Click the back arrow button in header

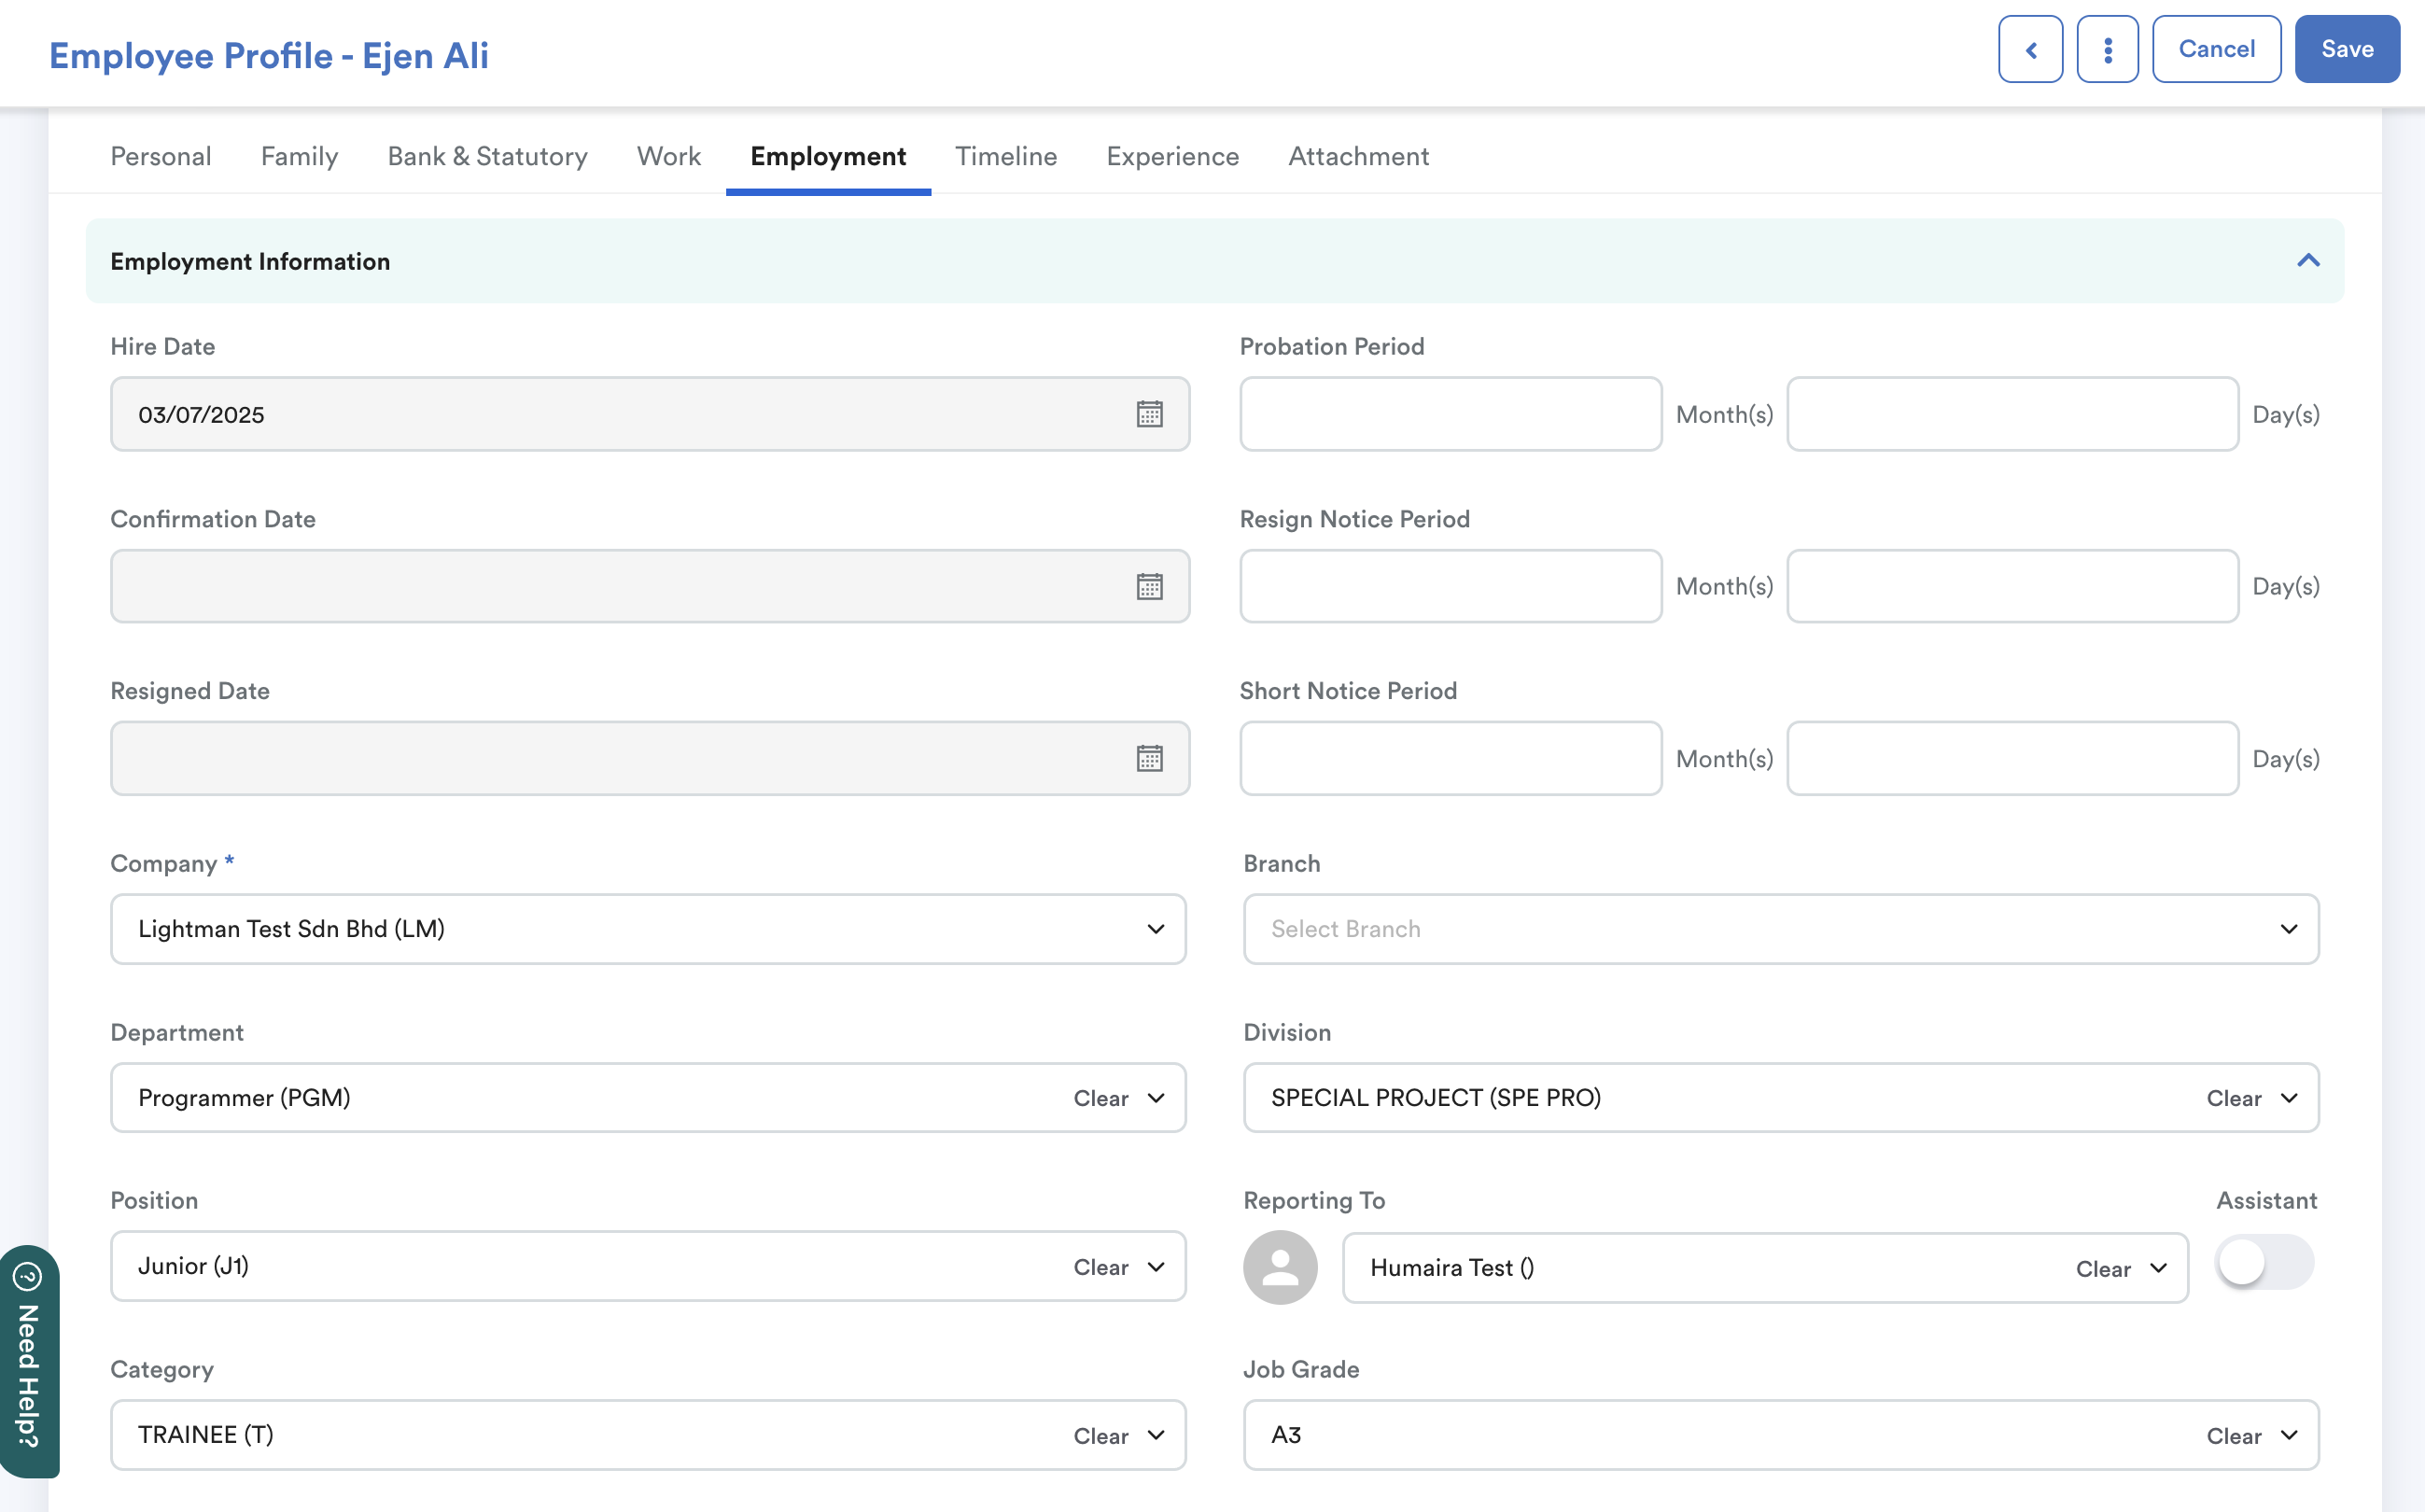(2030, 49)
